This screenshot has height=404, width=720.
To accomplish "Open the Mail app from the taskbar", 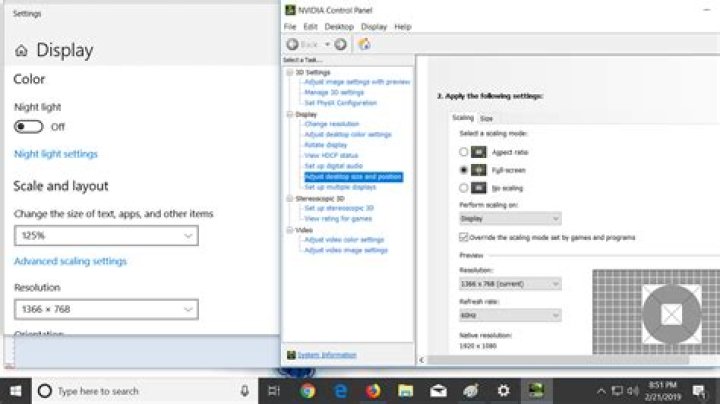I will 438,391.
